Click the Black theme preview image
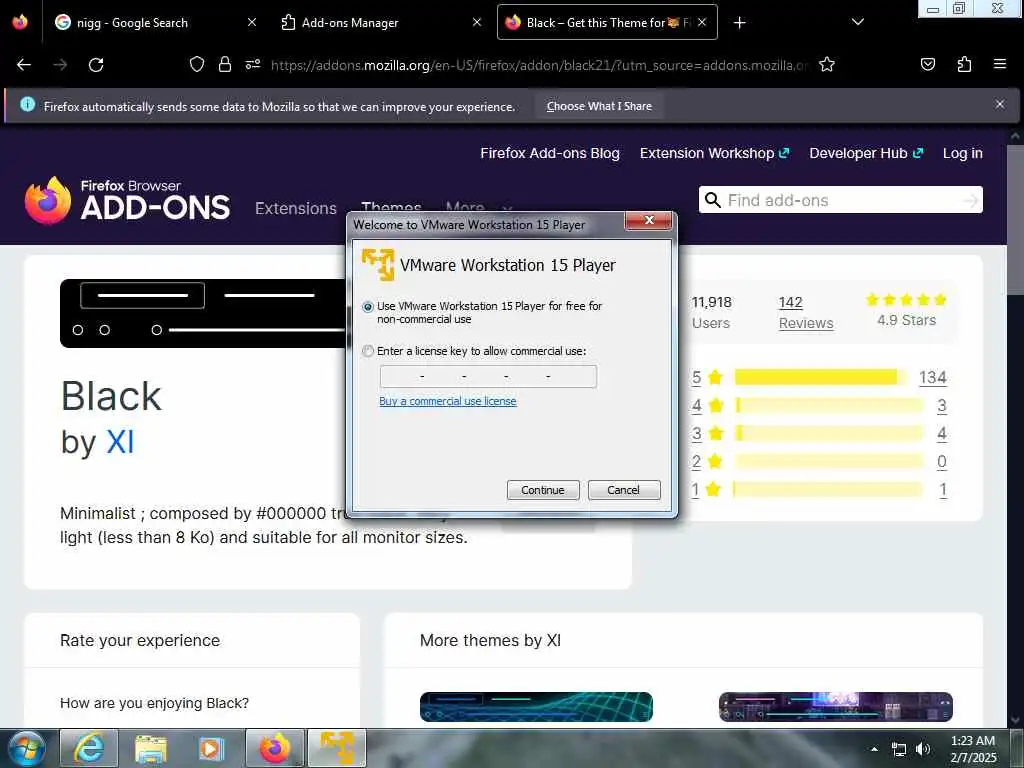1024x768 pixels. coord(202,313)
